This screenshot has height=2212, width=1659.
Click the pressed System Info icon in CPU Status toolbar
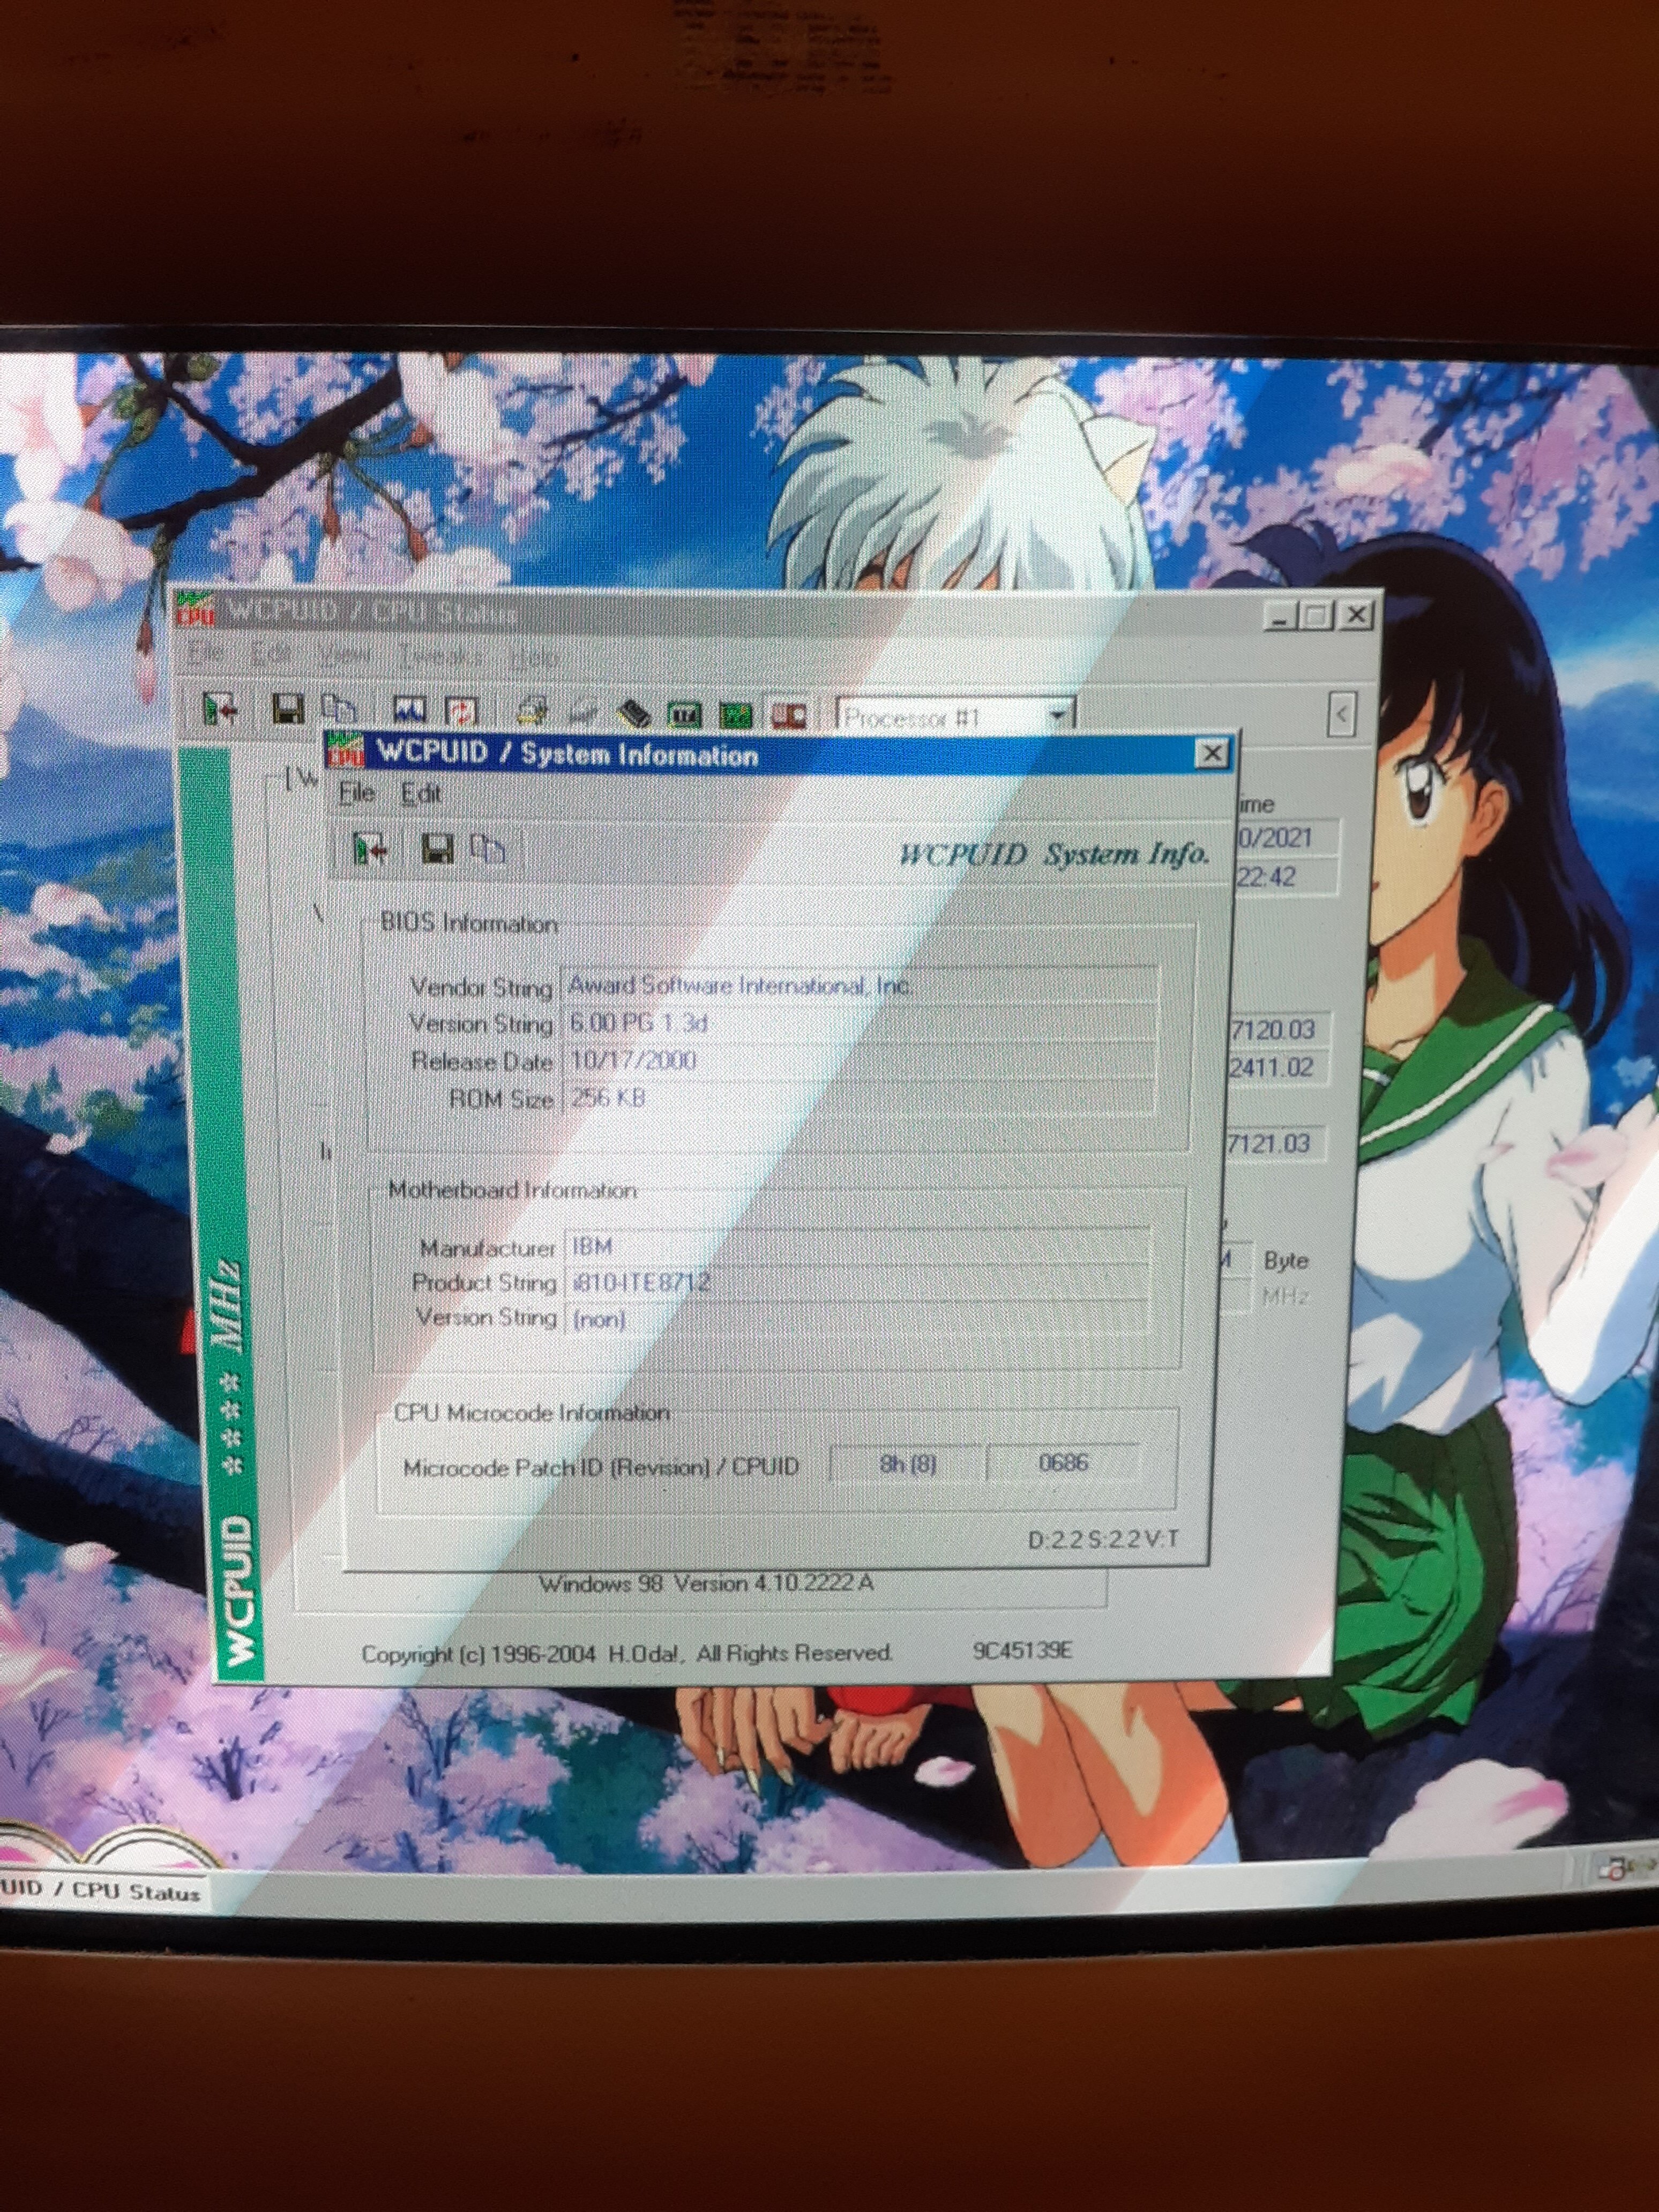tap(788, 714)
